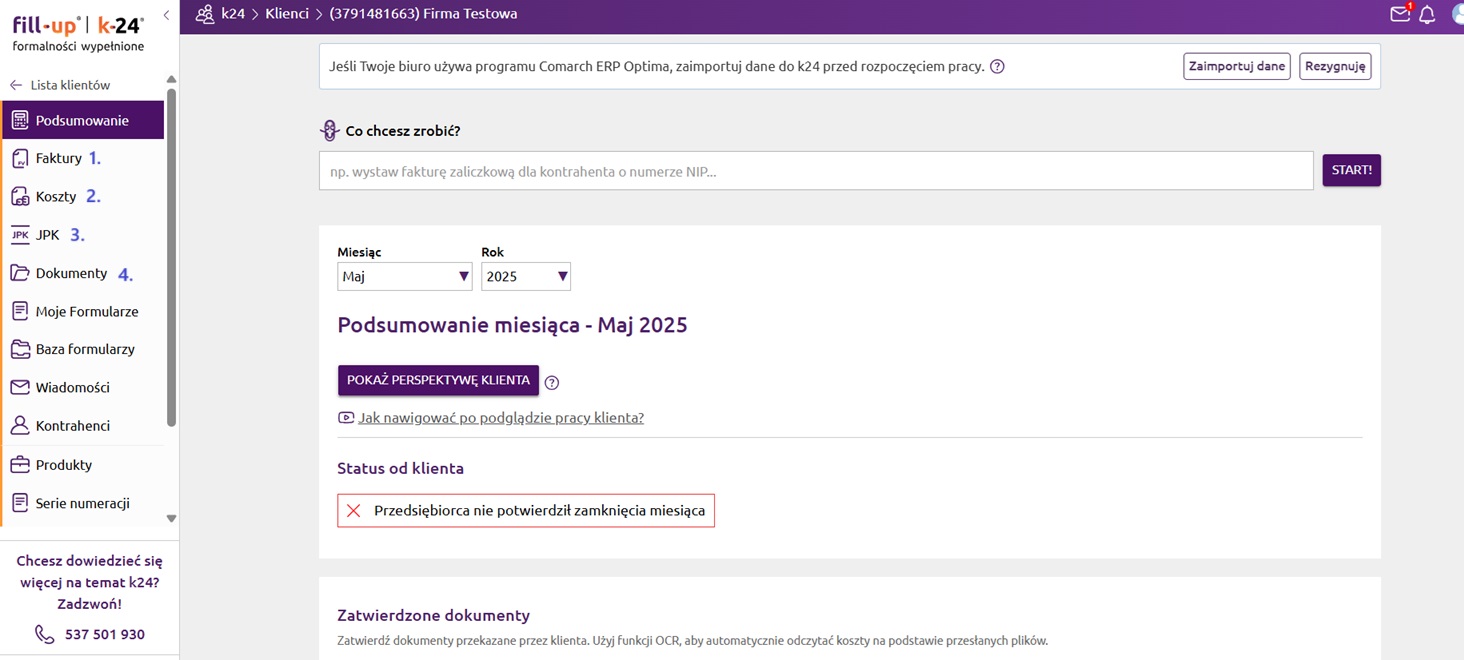This screenshot has width=1464, height=660.
Task: Click the Chcesz dowiedzieć się więcej text
Action: click(90, 583)
